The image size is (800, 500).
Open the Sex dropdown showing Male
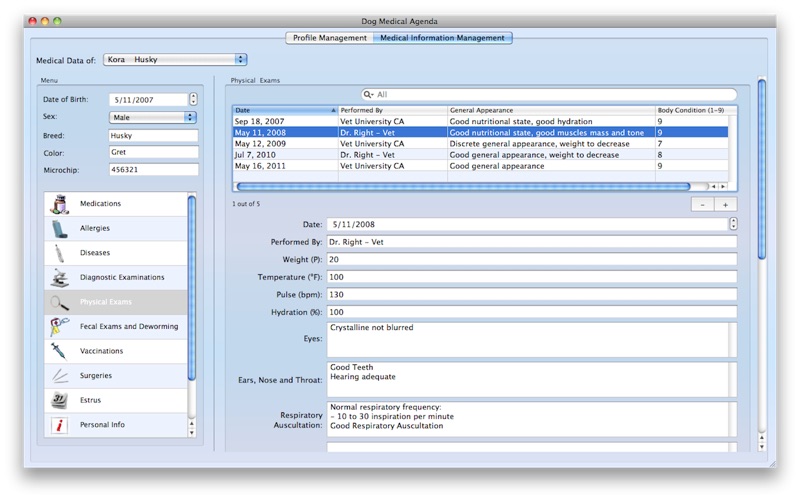pyautogui.click(x=153, y=117)
